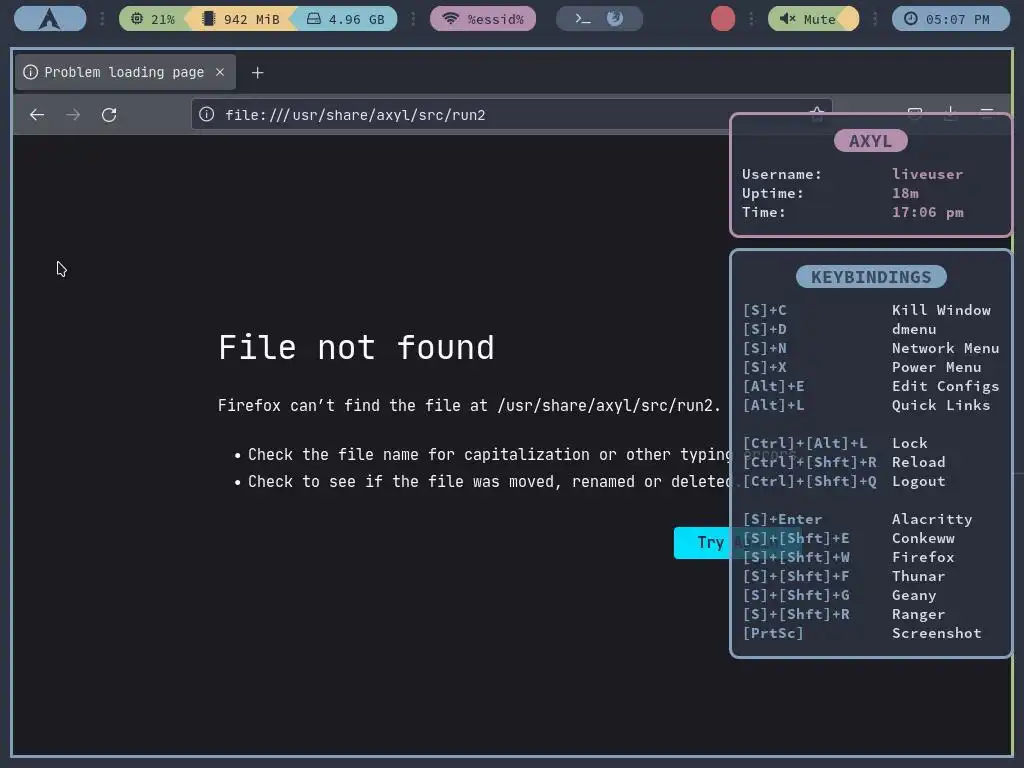Open a new tab with plus button
The height and width of the screenshot is (768, 1024).
pyautogui.click(x=257, y=72)
